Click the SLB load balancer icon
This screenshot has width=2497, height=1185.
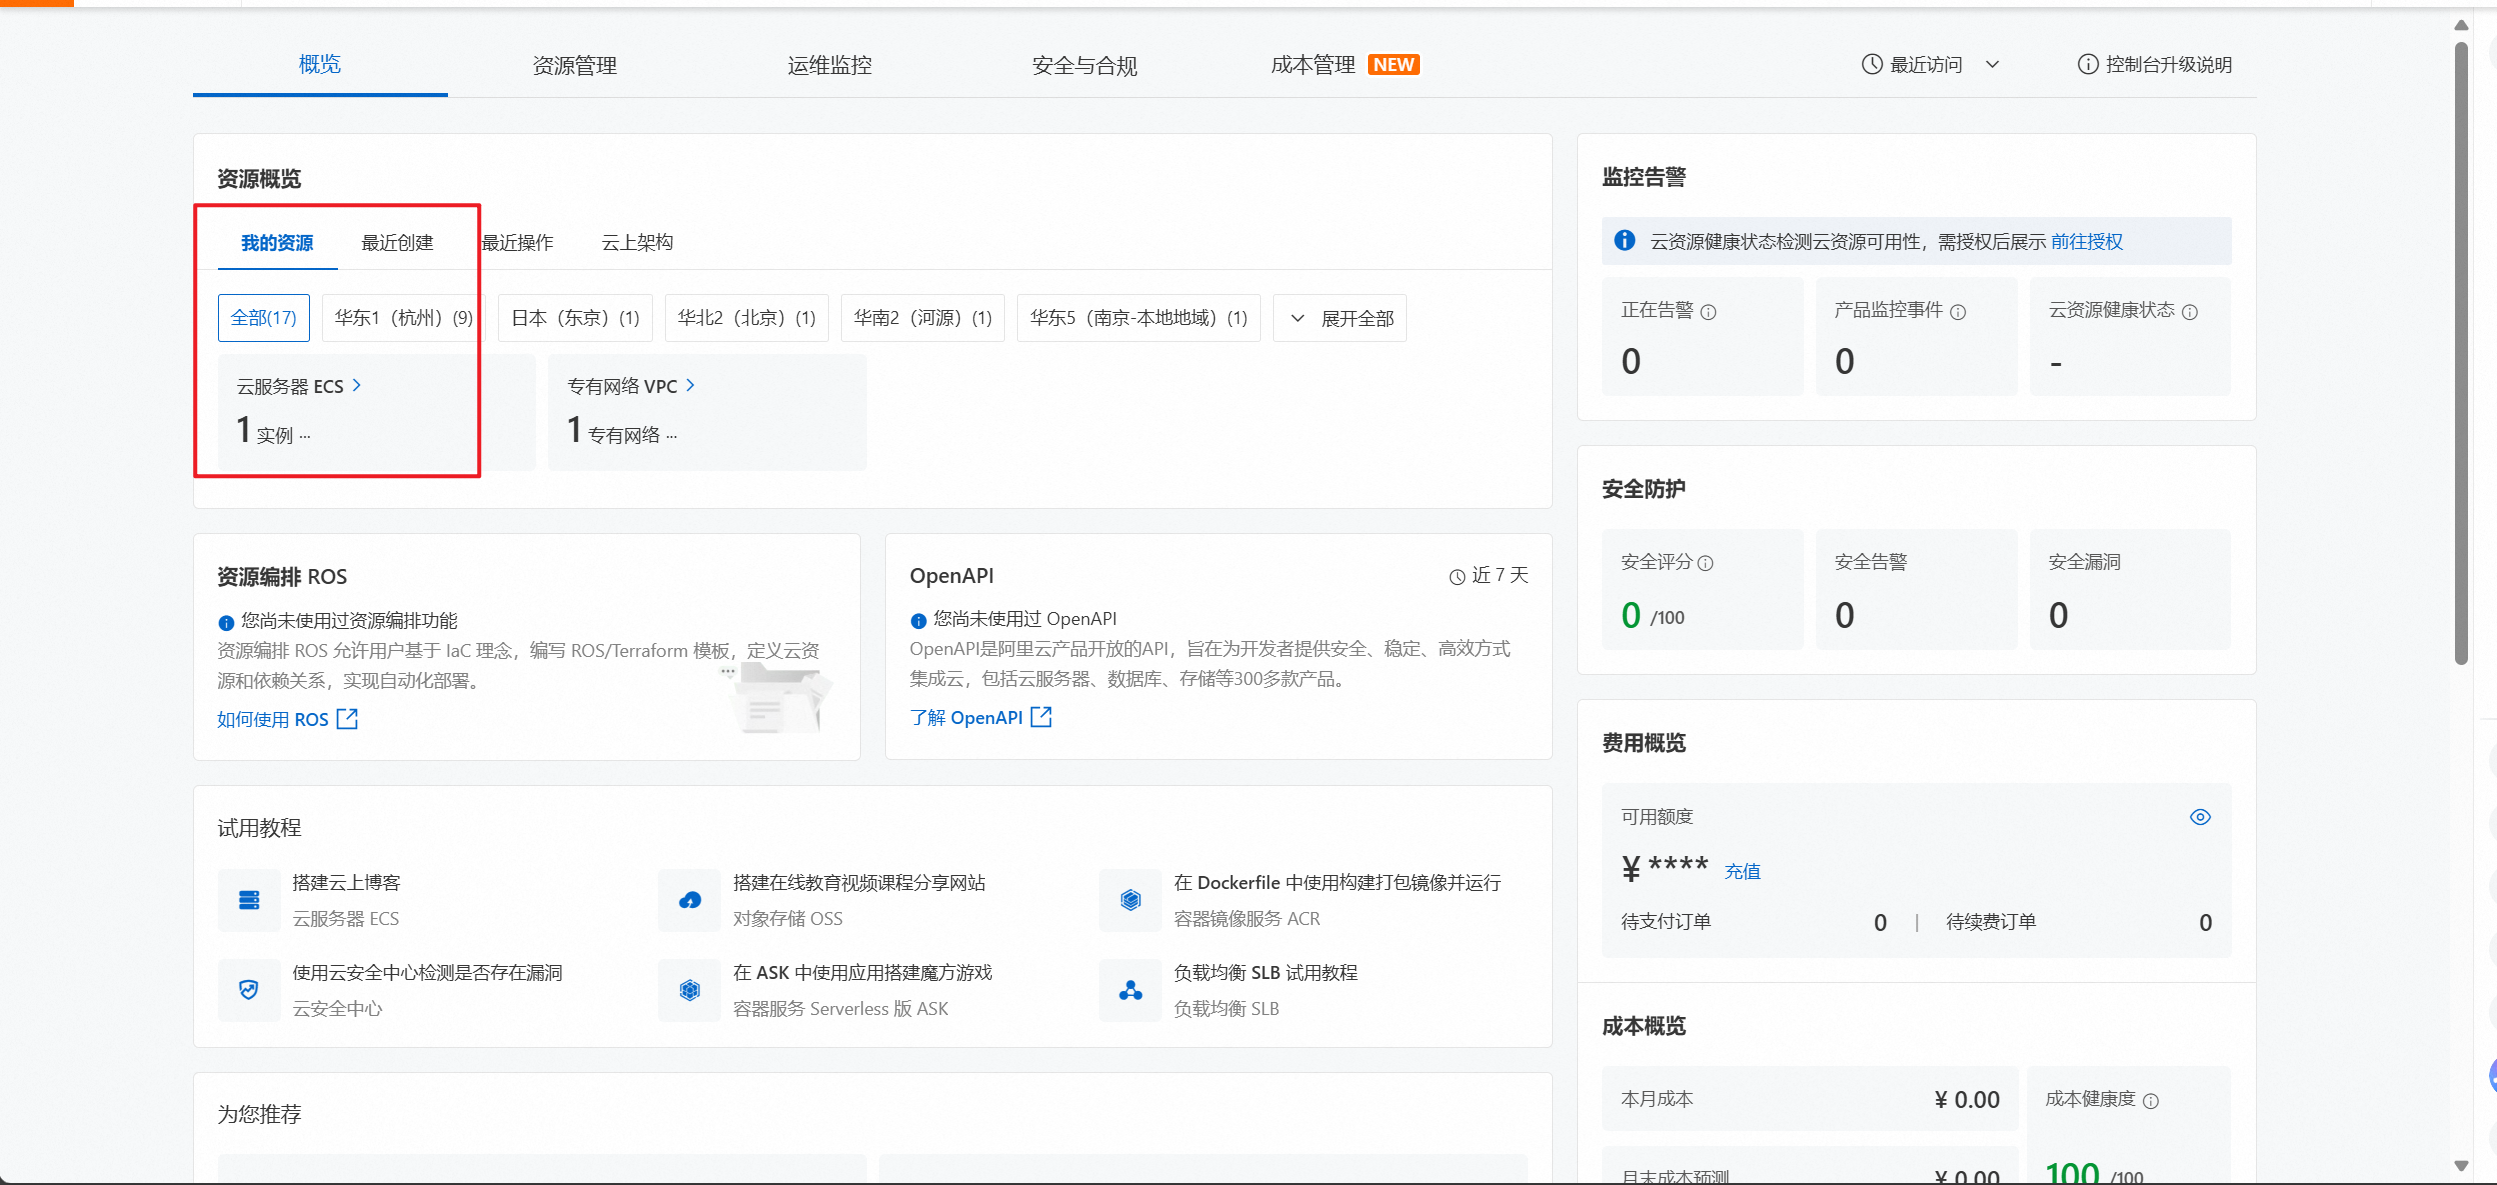point(1131,990)
